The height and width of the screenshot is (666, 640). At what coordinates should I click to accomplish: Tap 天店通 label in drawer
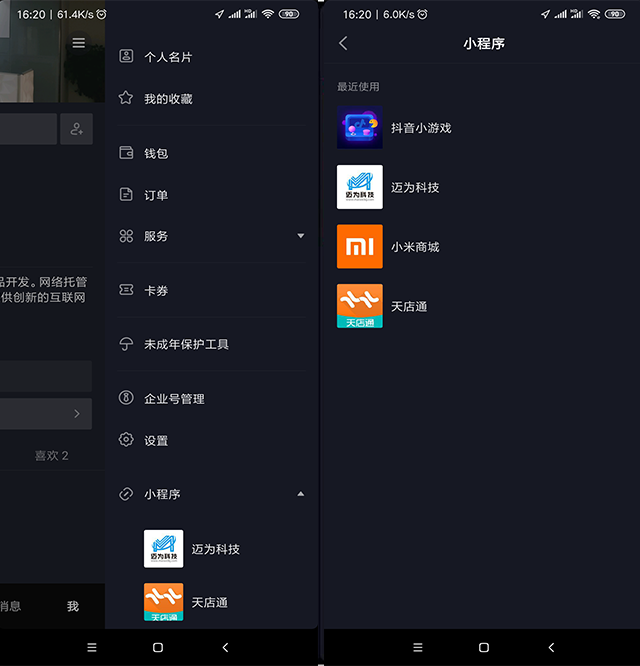tap(209, 602)
